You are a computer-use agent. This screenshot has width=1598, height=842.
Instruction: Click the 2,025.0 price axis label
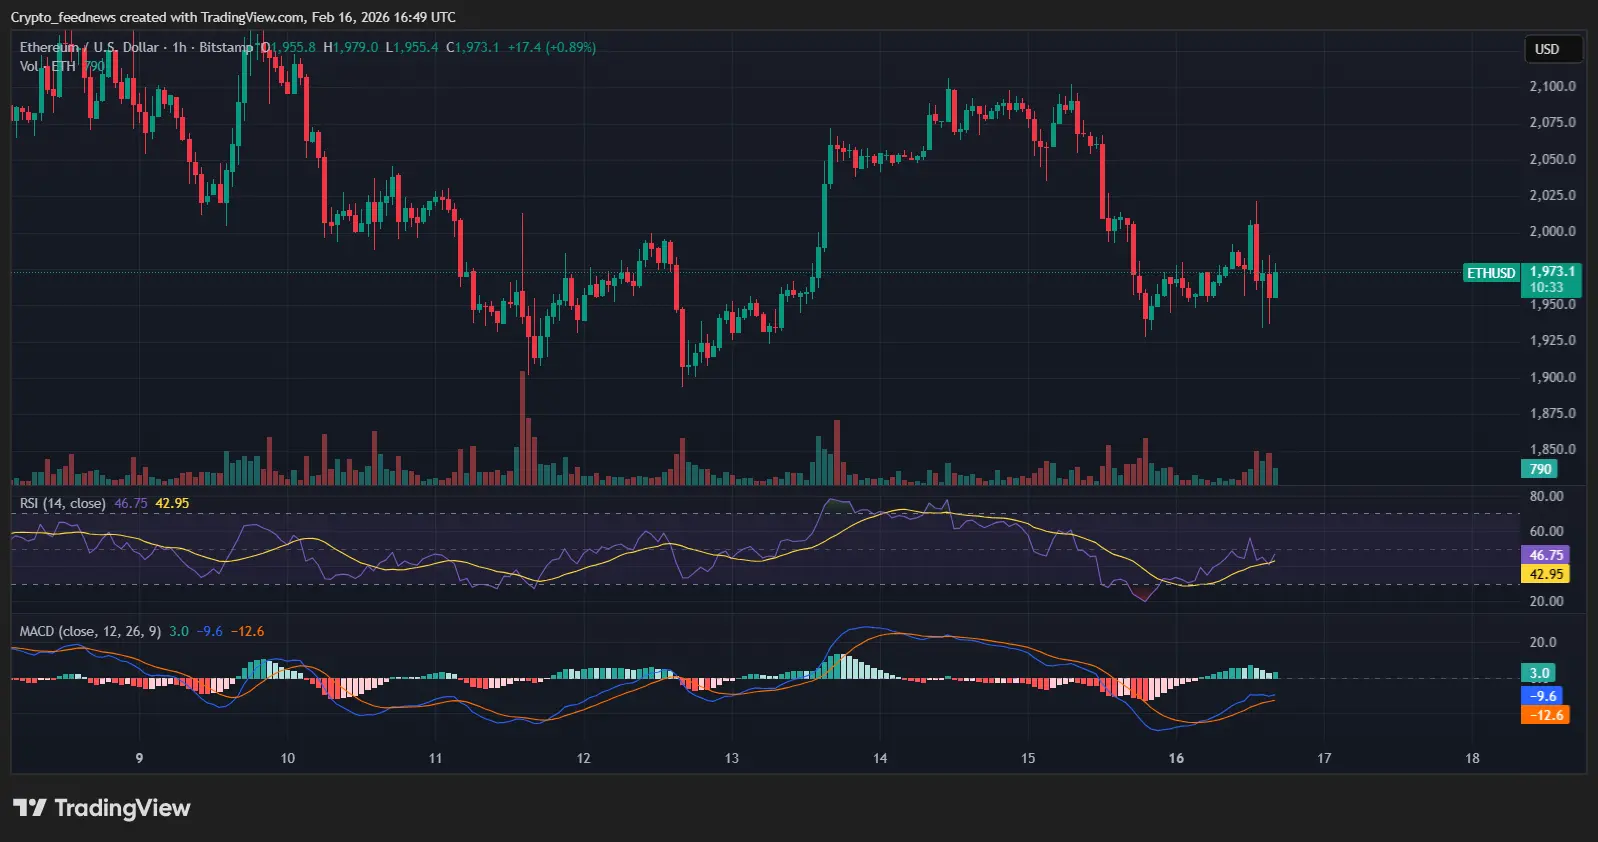(1552, 195)
